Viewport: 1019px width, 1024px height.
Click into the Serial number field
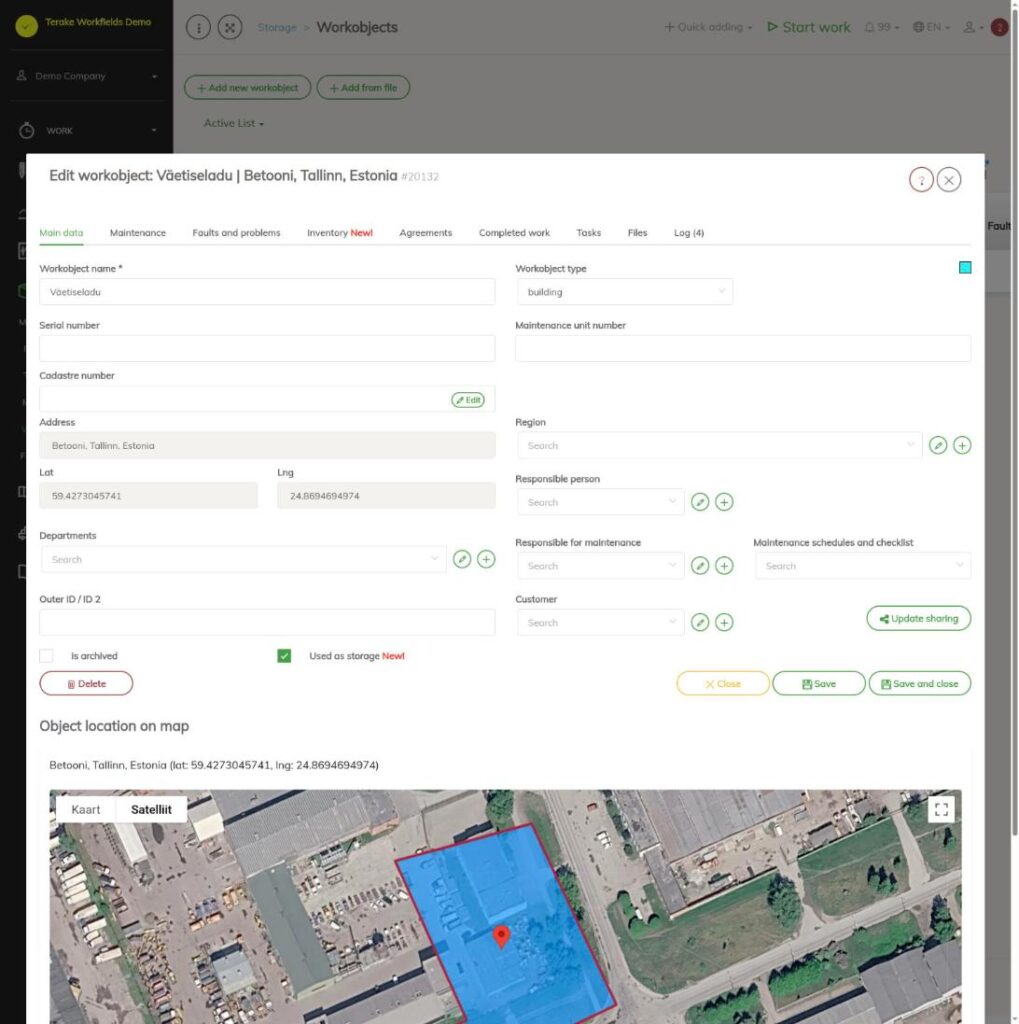[267, 348]
